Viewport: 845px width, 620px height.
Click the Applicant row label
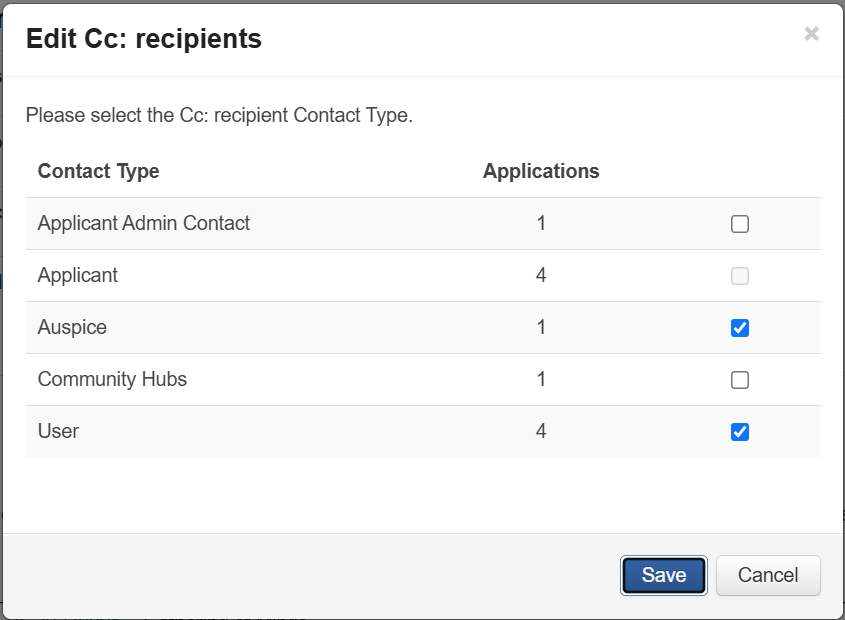point(78,275)
